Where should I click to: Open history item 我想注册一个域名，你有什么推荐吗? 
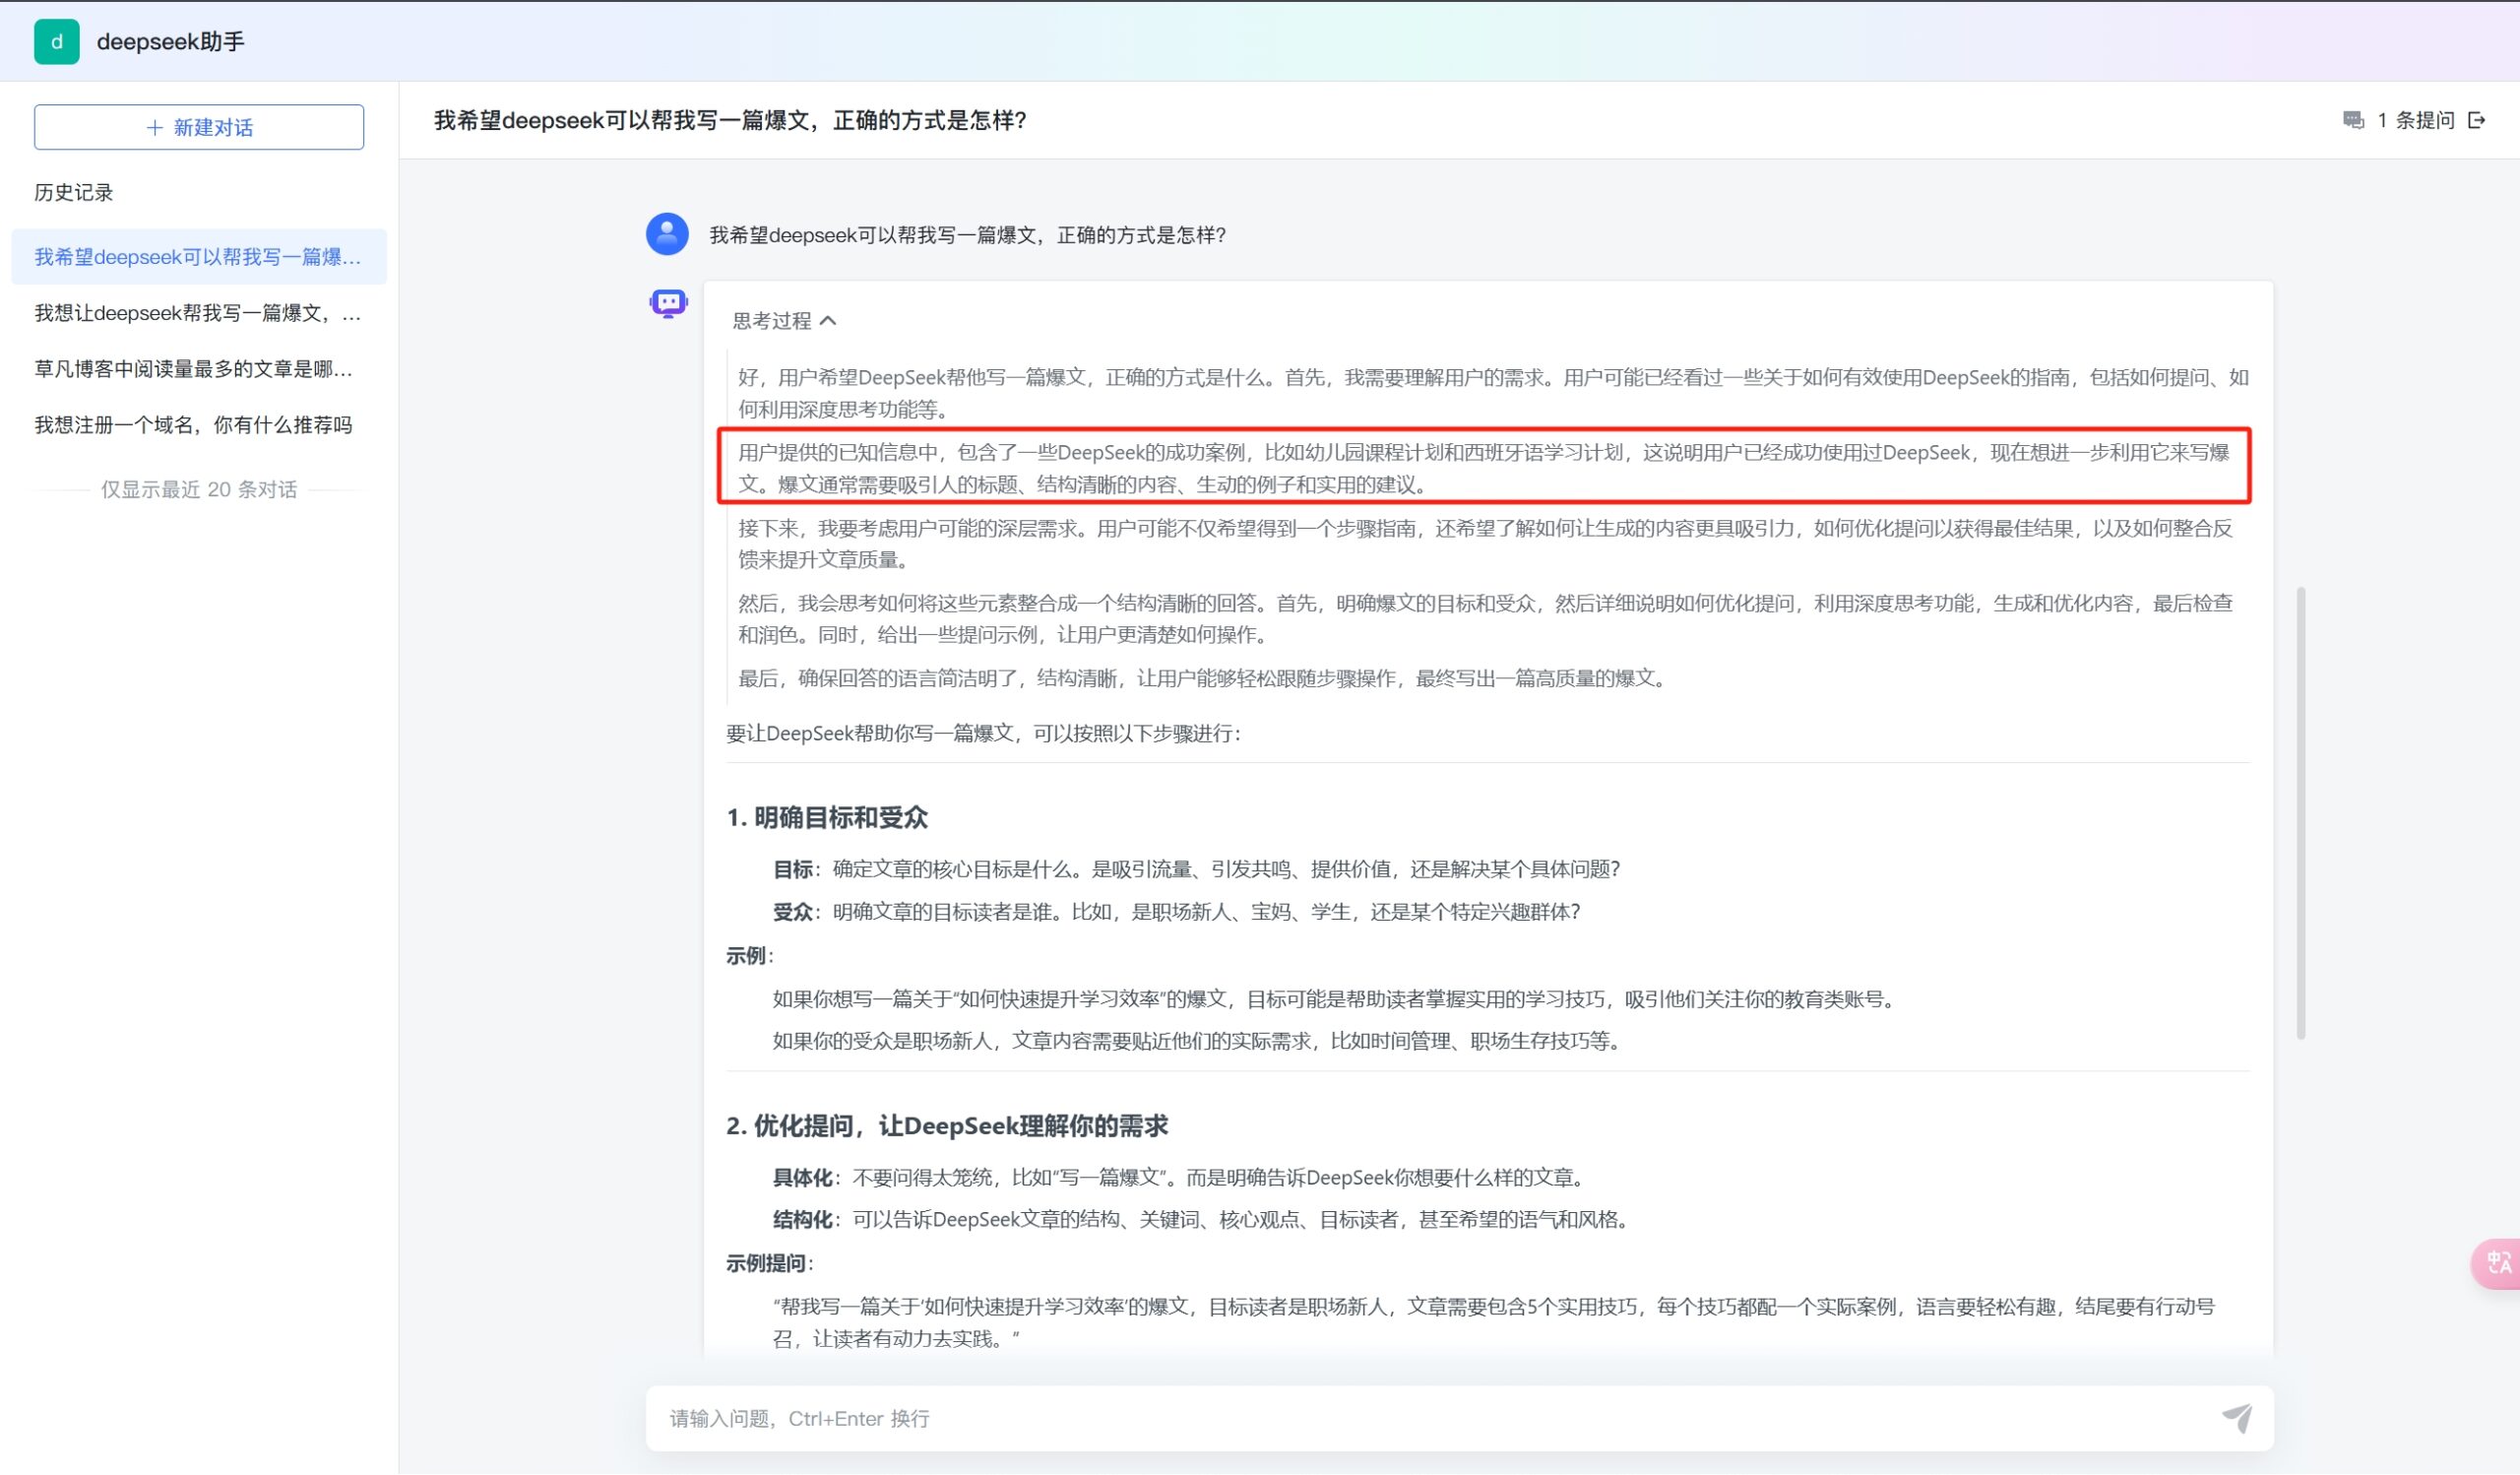point(198,425)
